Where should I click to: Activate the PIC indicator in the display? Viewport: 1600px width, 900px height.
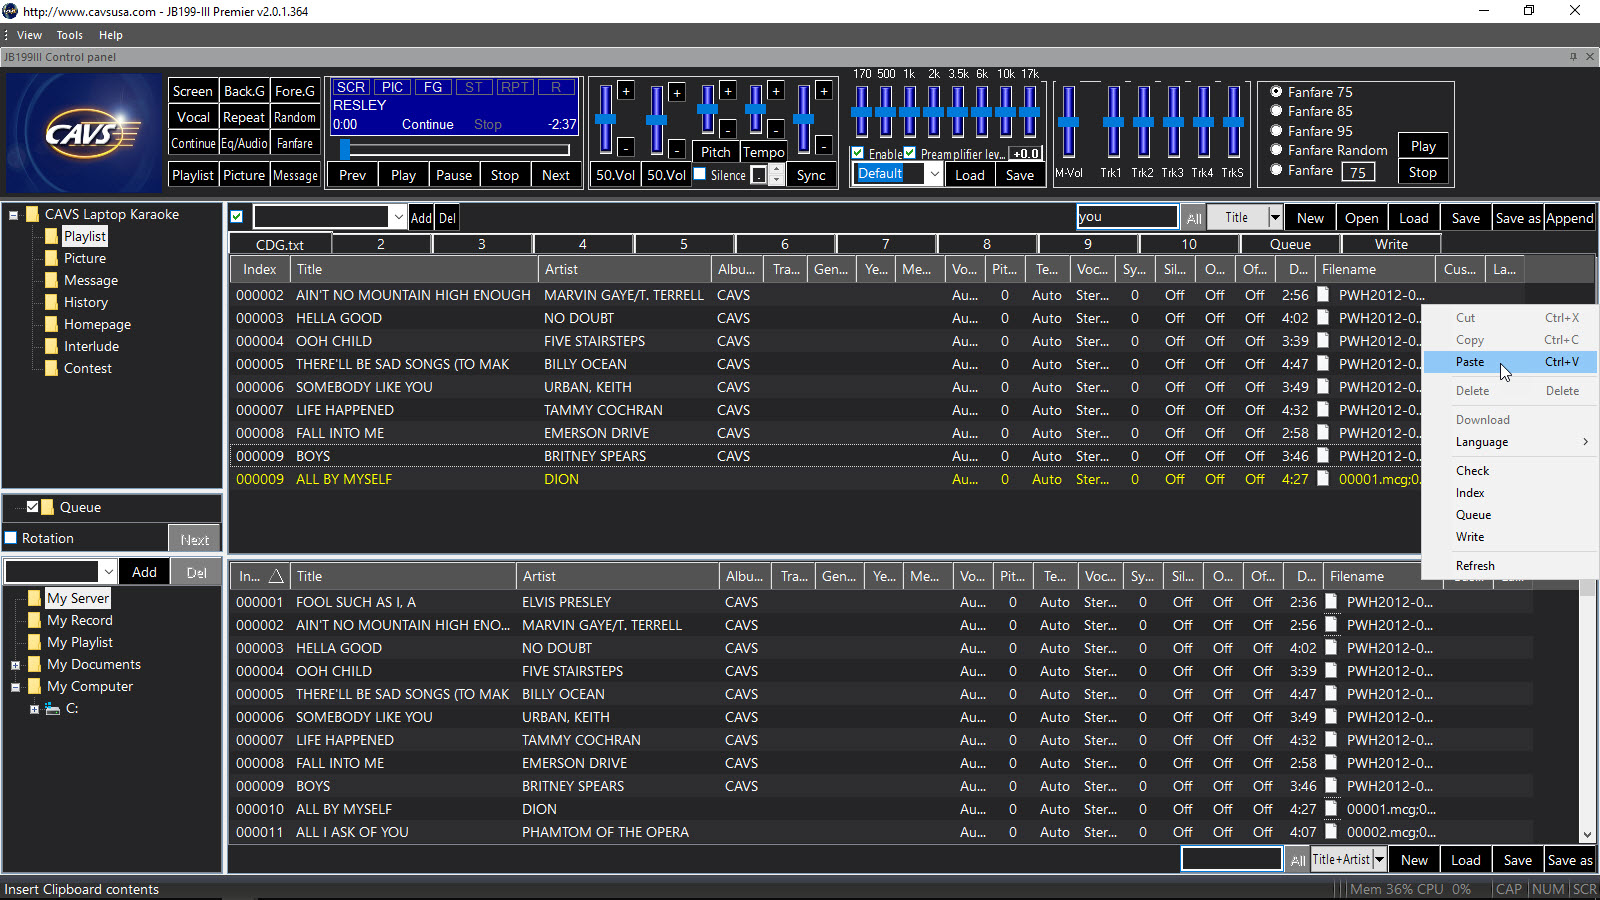click(392, 87)
